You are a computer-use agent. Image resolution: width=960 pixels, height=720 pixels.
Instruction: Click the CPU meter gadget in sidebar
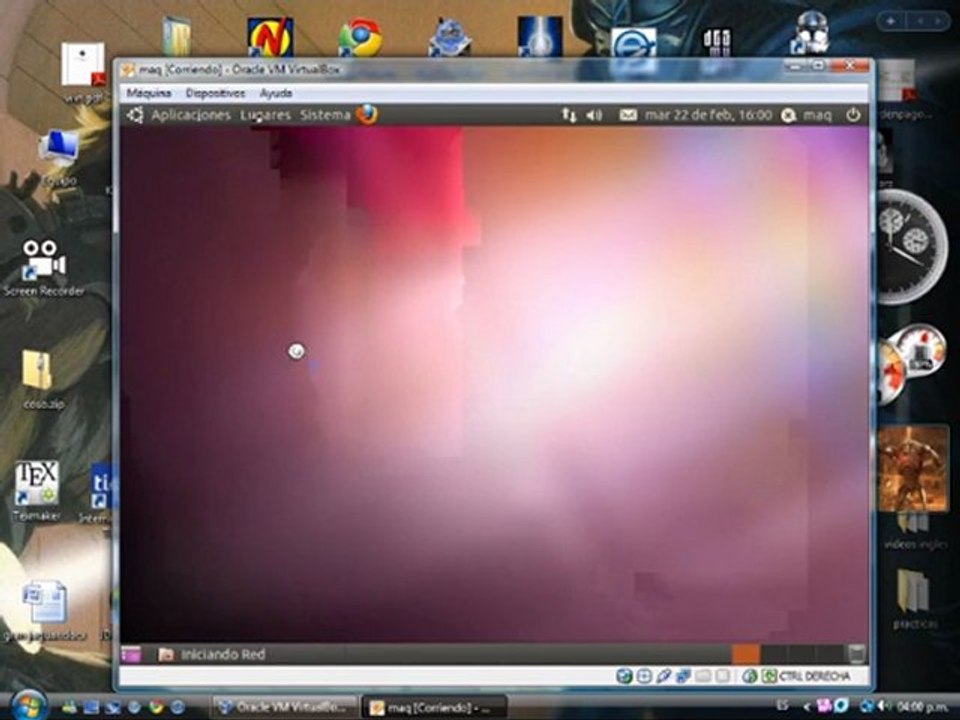[911, 364]
